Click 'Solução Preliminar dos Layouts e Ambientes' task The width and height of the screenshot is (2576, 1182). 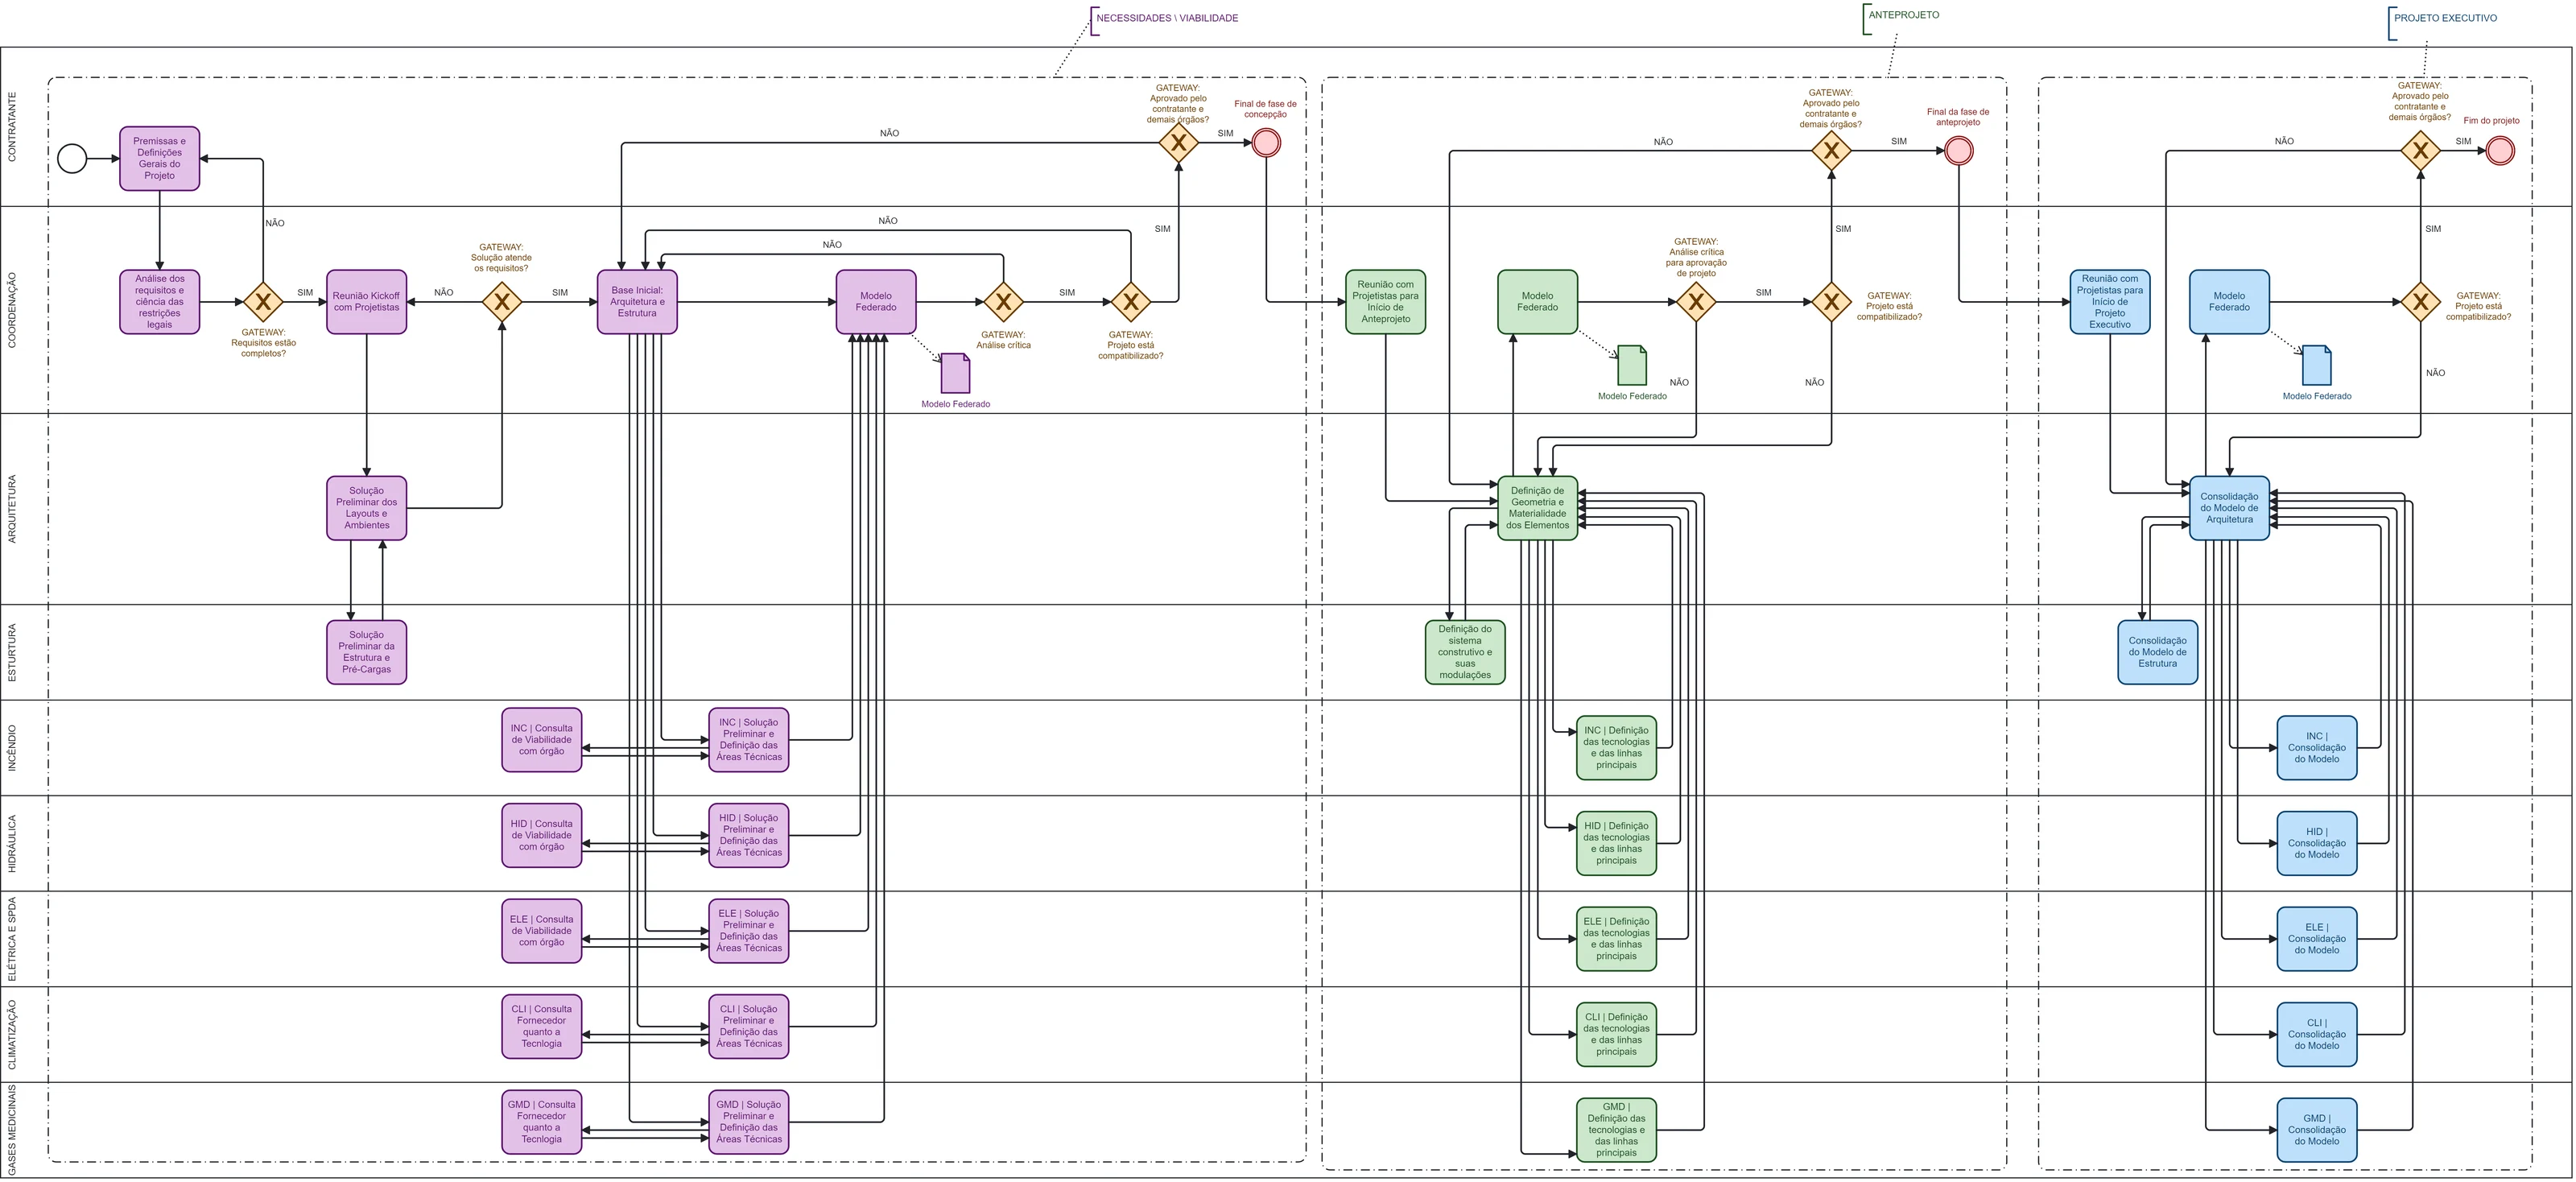(x=367, y=508)
